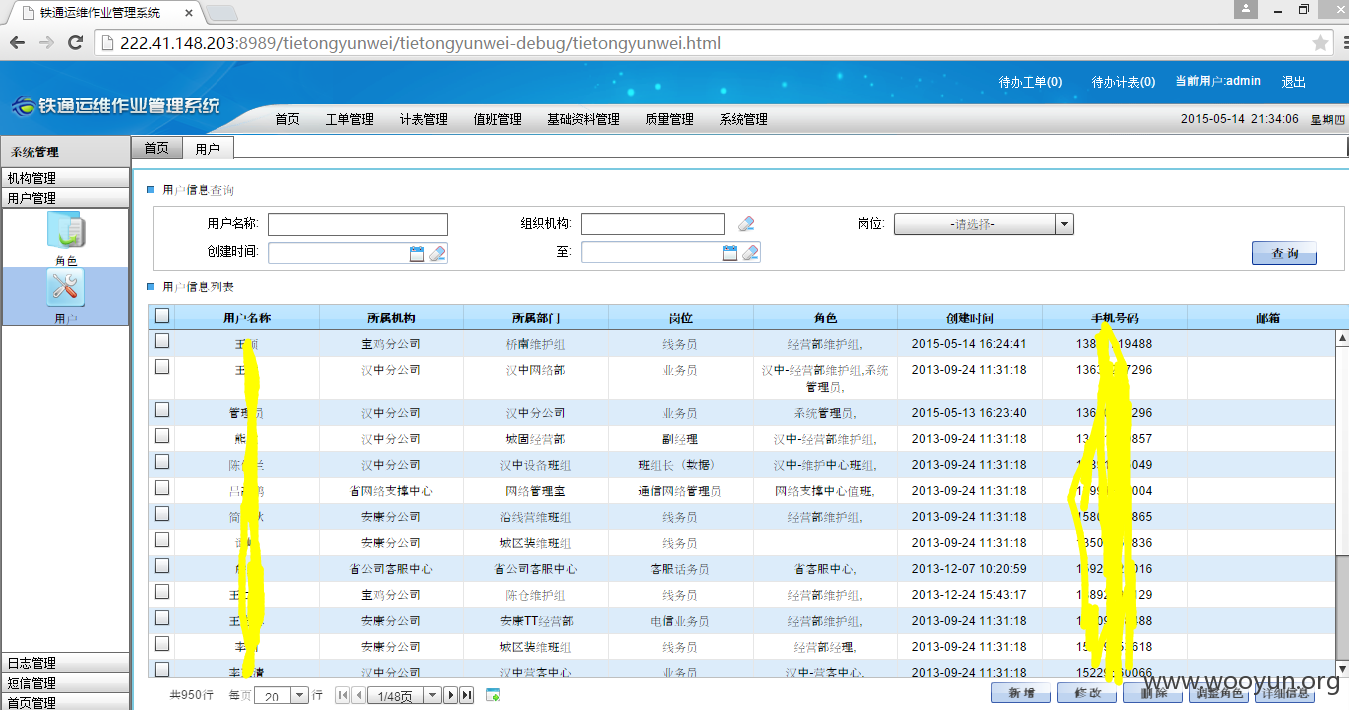The width and height of the screenshot is (1349, 710).
Task: Open the 角色 (role) icon in sidebar
Action: point(66,233)
